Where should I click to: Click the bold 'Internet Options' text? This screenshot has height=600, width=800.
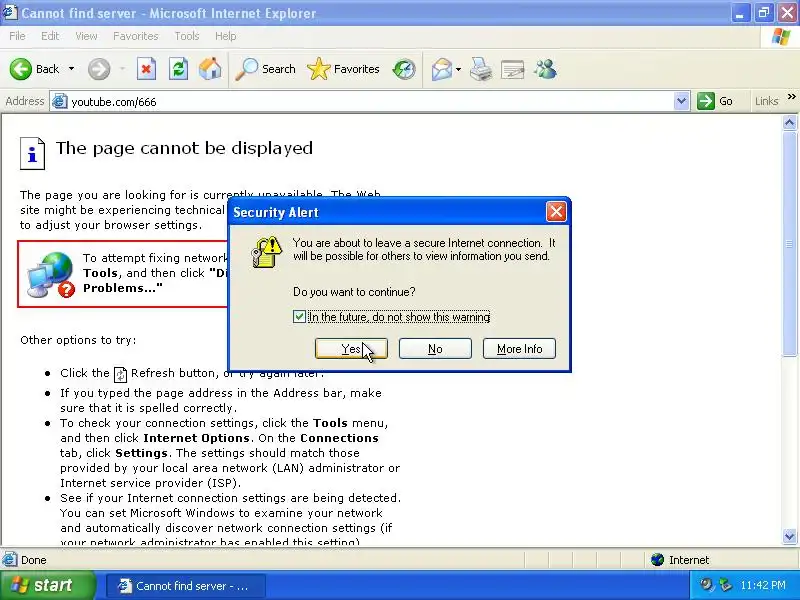point(196,438)
